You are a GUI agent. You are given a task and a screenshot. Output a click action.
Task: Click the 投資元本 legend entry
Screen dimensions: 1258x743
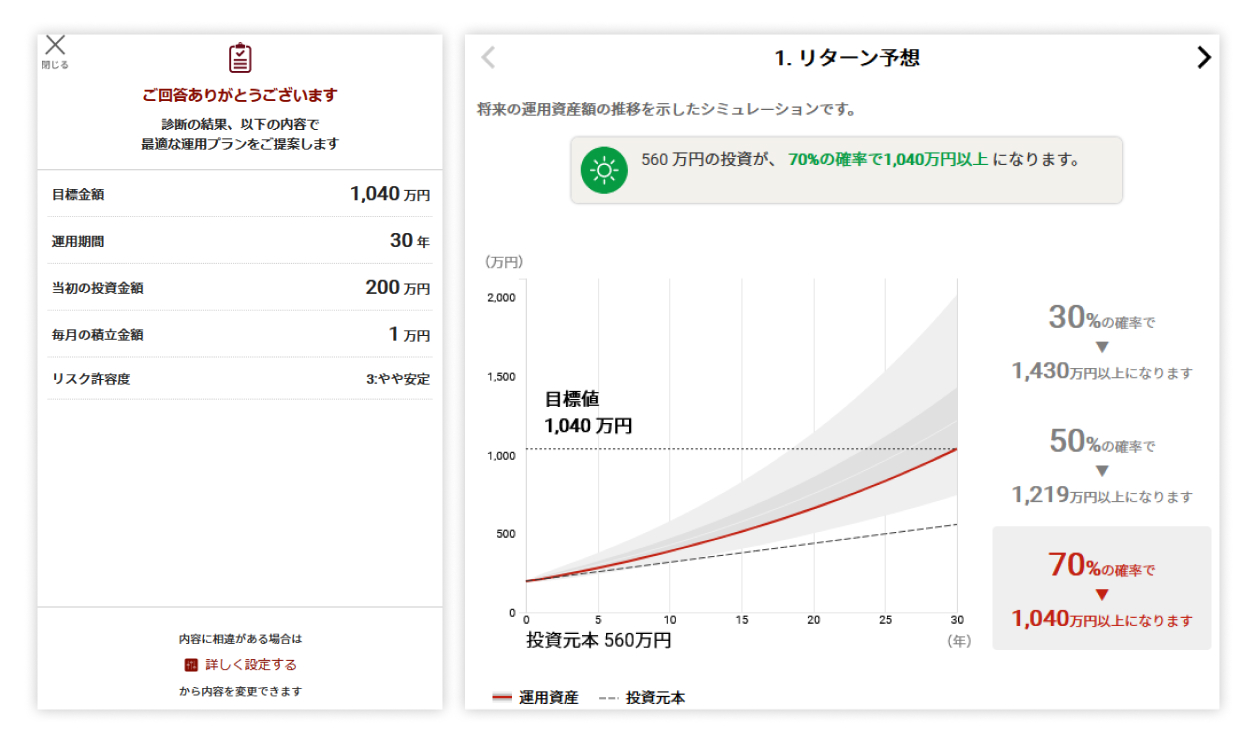642,698
